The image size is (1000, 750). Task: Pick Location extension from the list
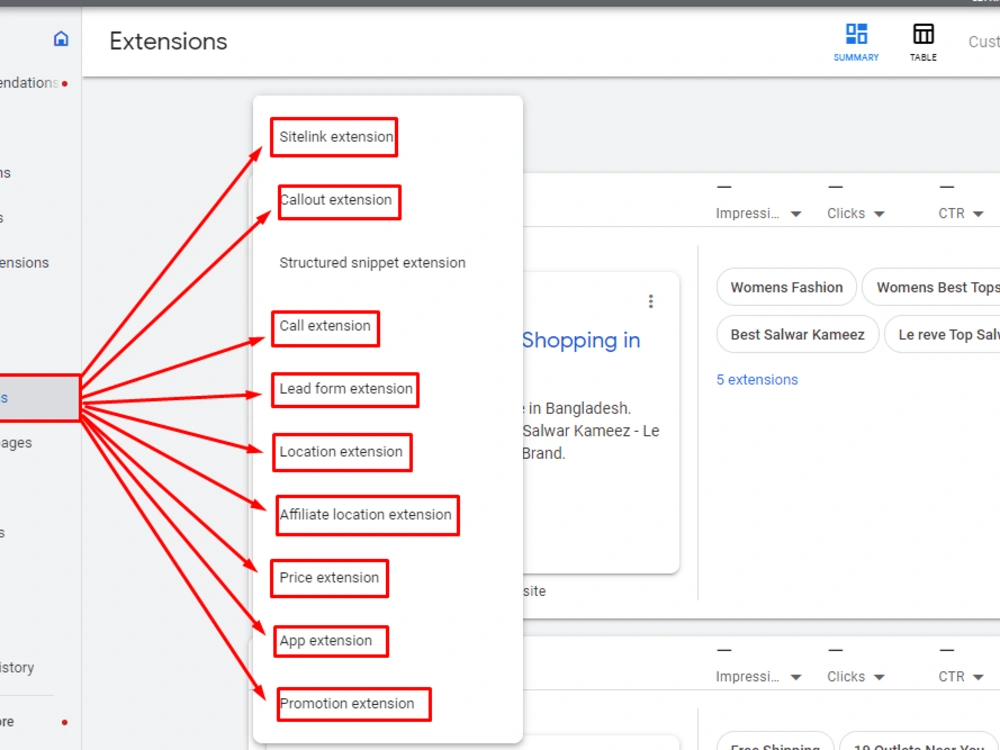[x=341, y=452]
